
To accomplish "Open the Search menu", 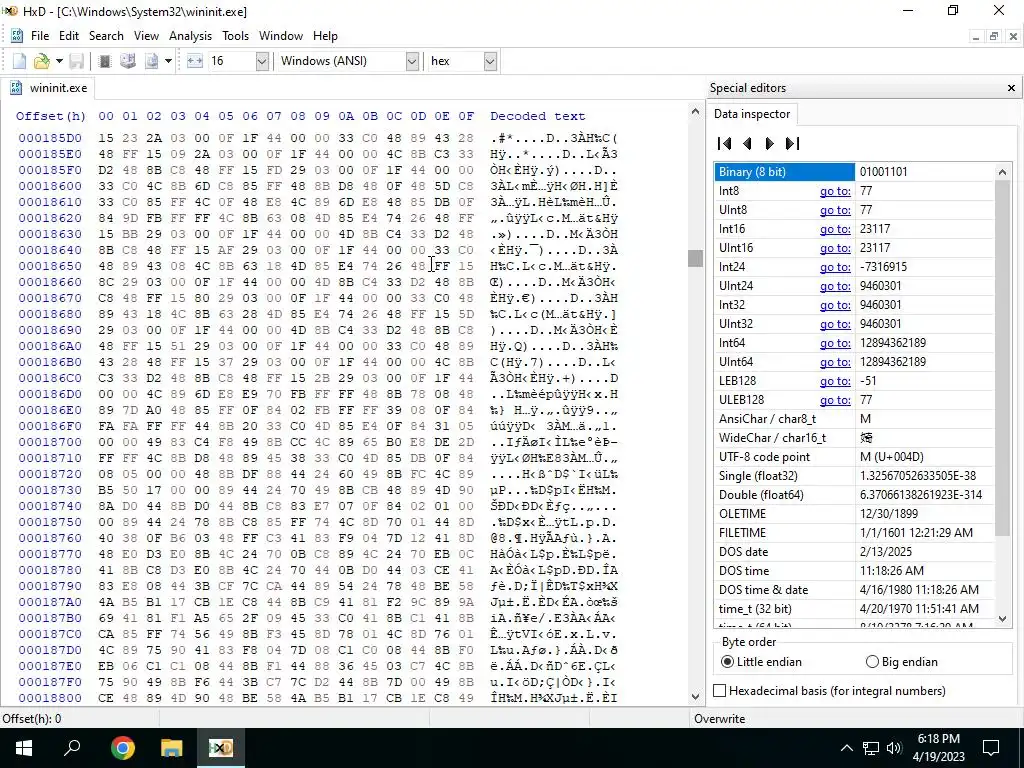I will (106, 36).
